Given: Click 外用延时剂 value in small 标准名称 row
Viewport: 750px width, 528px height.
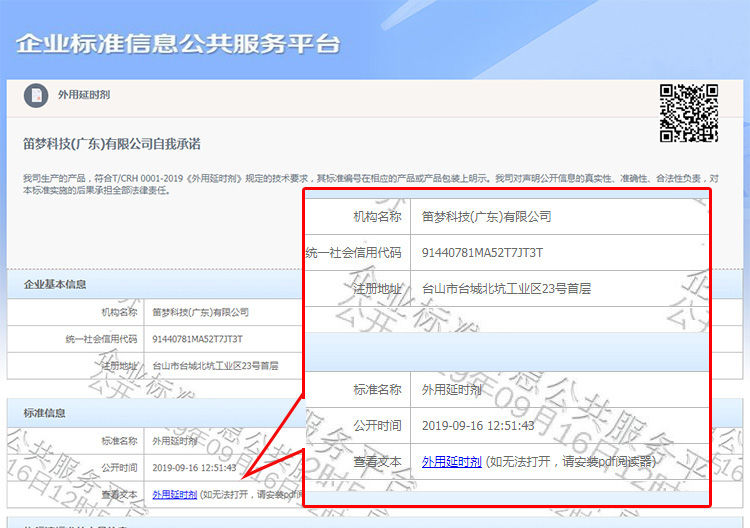Looking at the screenshot, I should click(x=175, y=440).
